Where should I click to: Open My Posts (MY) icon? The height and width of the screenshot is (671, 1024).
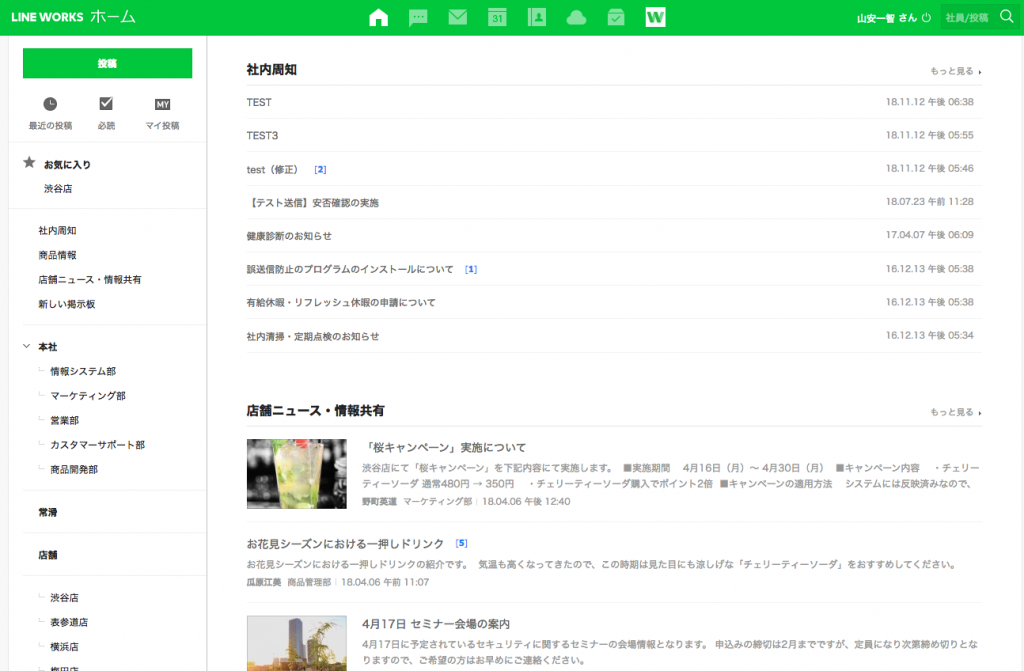point(162,104)
